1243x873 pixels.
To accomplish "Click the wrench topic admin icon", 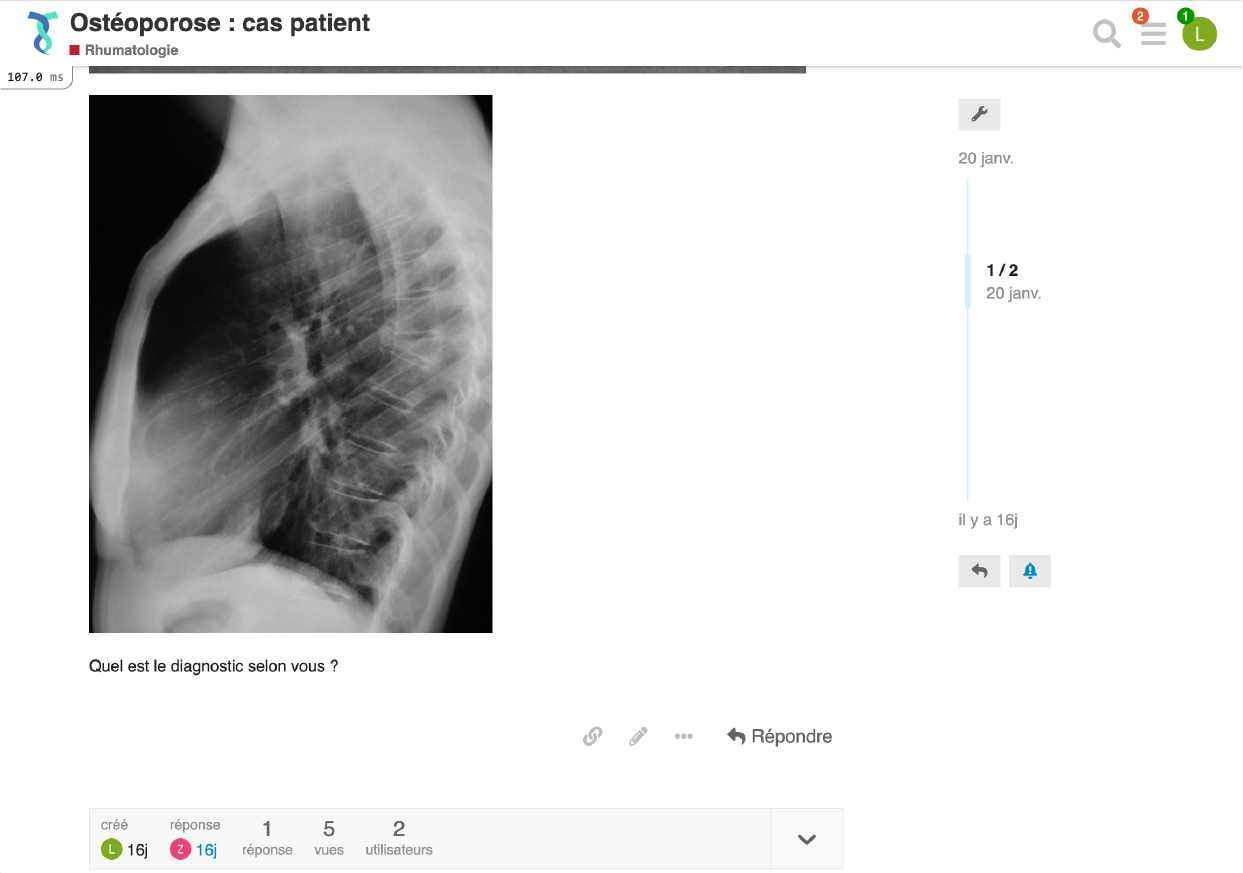I will click(979, 115).
